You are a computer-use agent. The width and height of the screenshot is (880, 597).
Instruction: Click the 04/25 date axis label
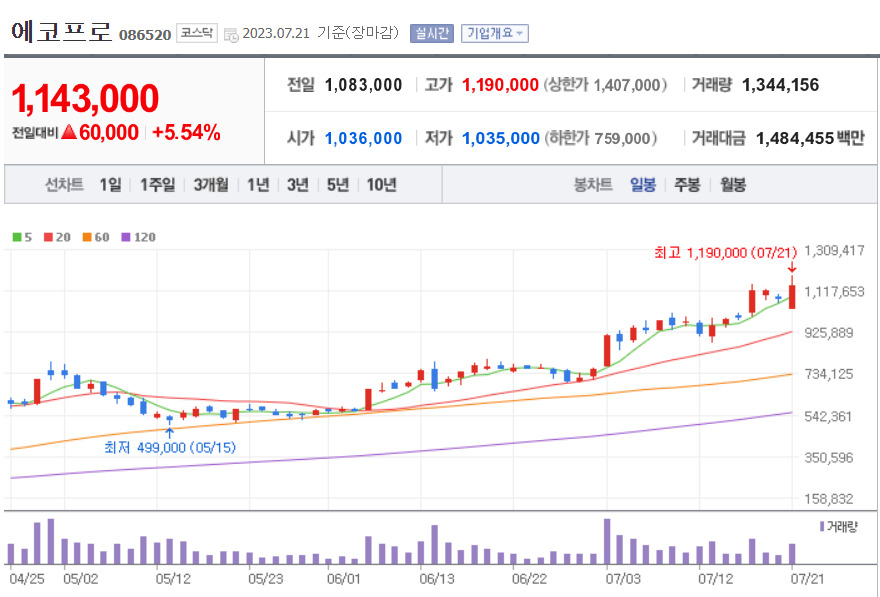(27, 578)
